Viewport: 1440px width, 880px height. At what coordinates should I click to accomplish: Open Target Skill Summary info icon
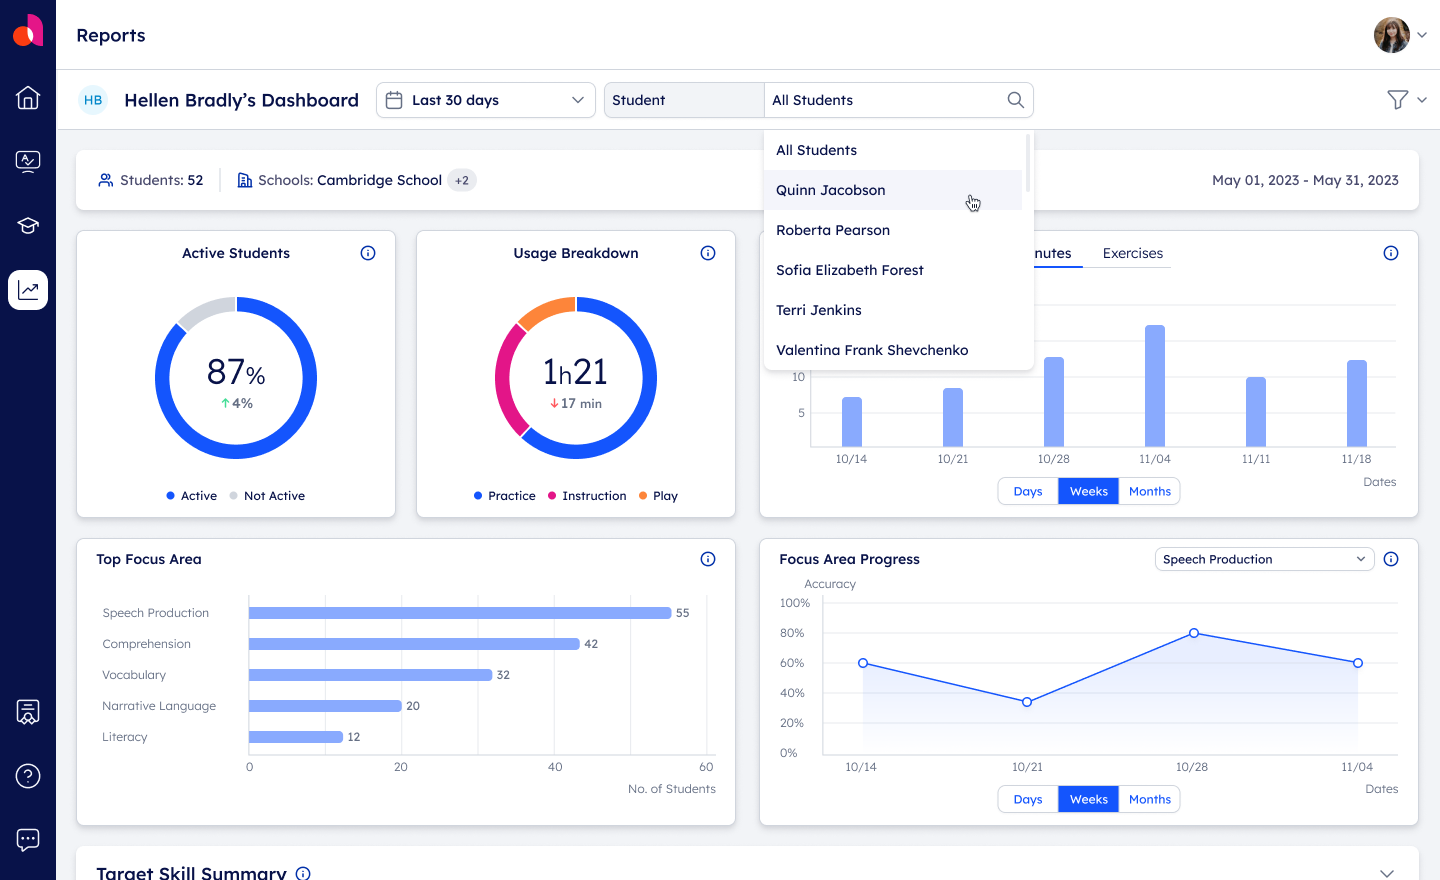(303, 873)
